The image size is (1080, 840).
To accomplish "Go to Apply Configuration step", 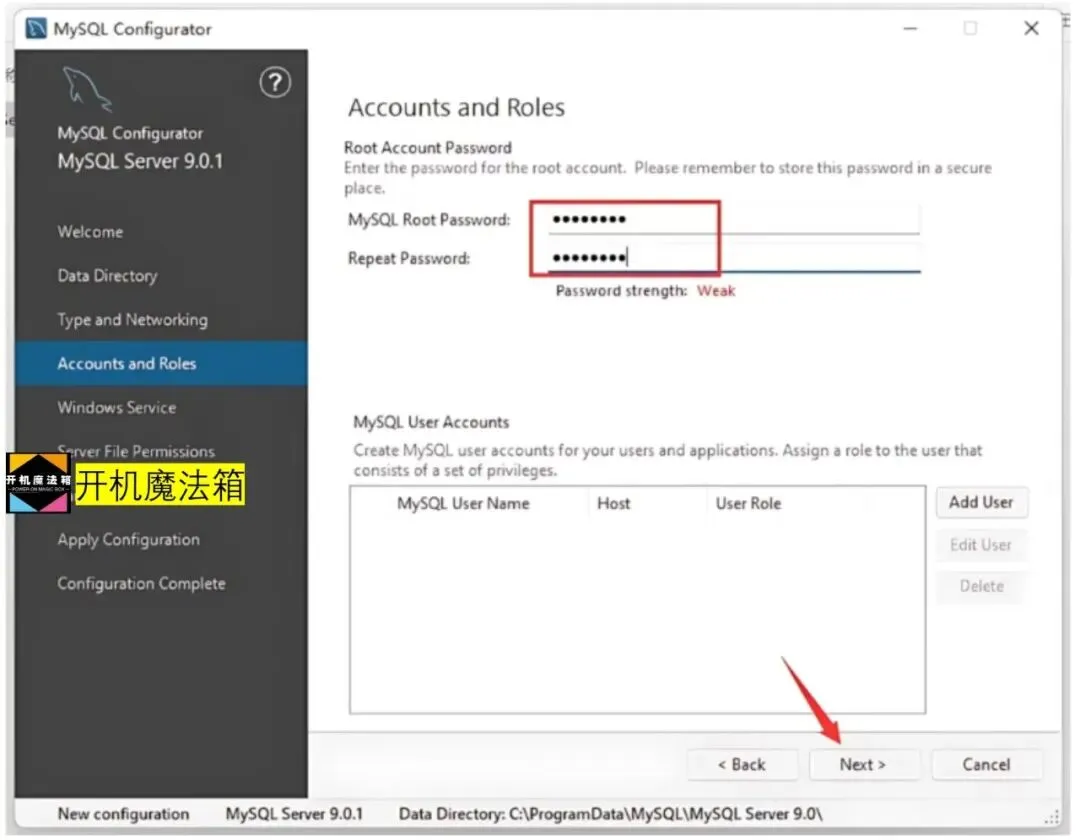I will click(x=128, y=540).
